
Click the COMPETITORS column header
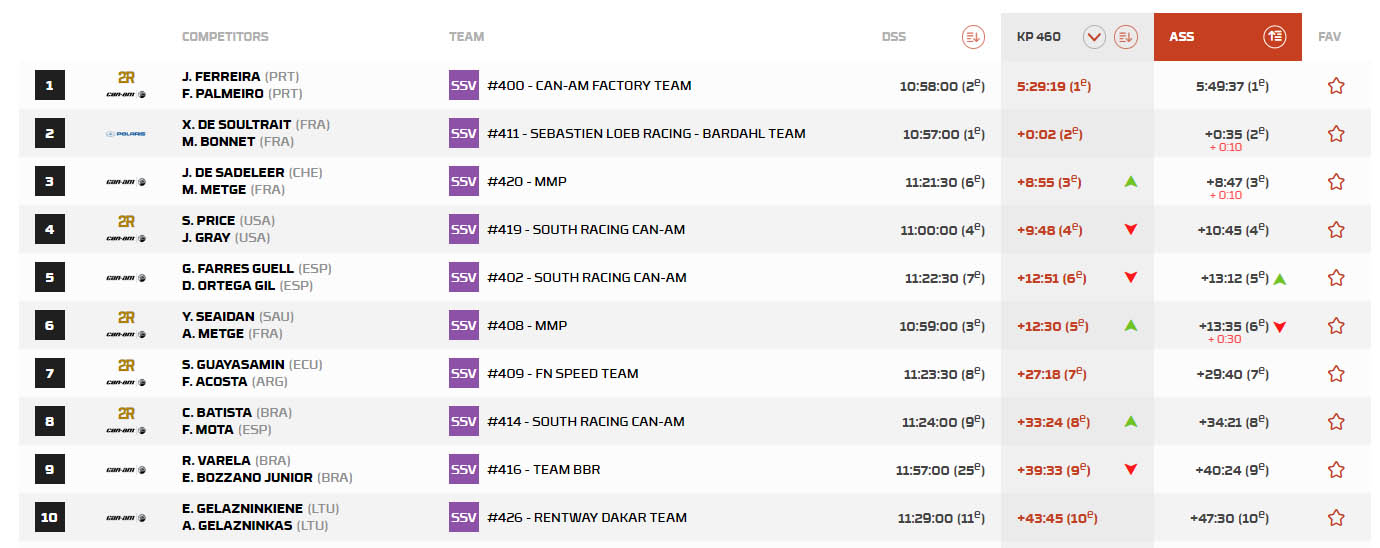225,37
